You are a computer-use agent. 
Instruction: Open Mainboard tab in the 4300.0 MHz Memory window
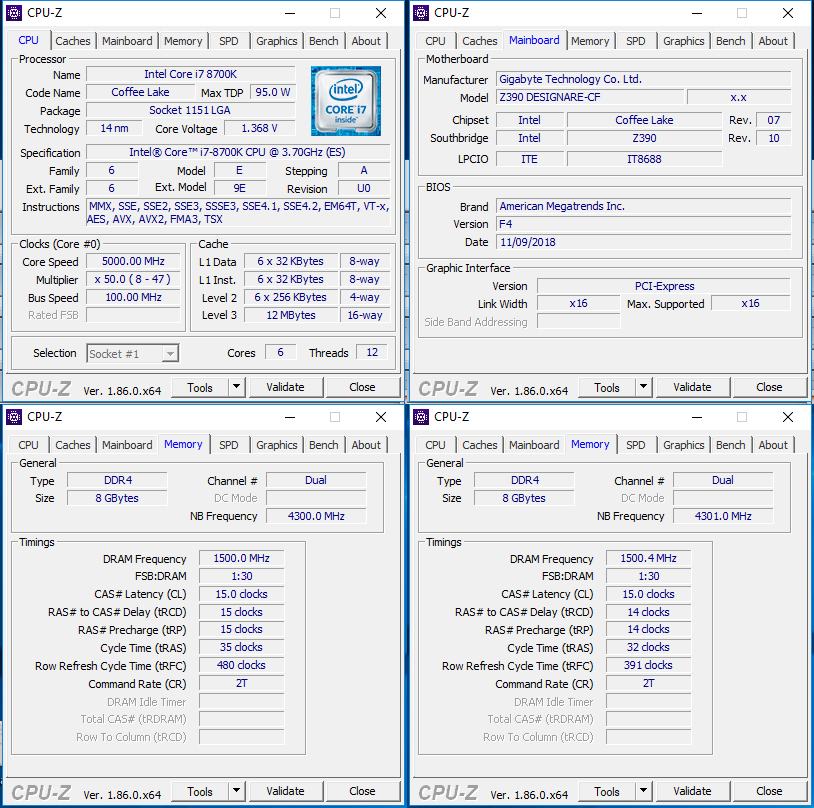[127, 445]
